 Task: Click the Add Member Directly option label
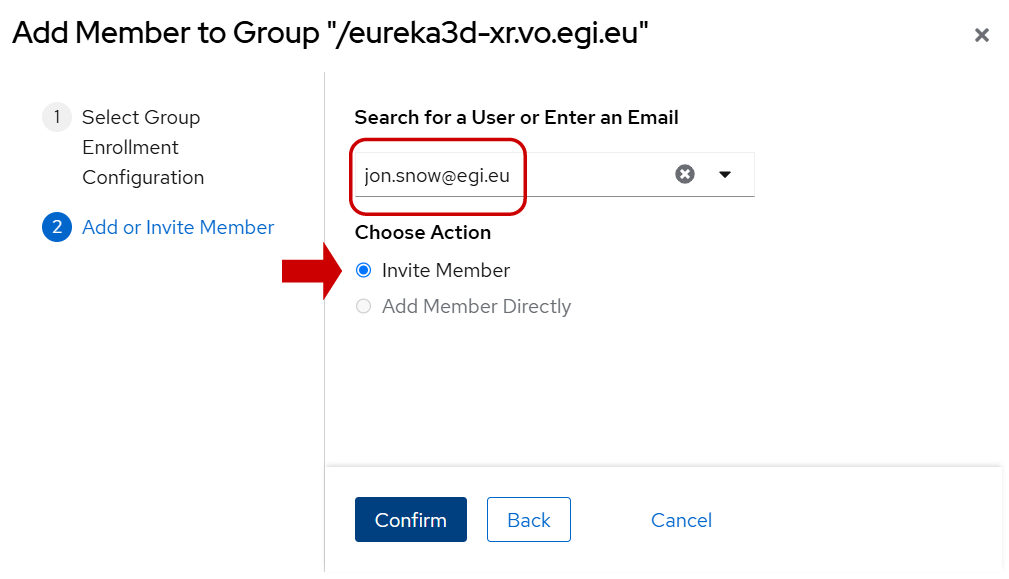[476, 306]
